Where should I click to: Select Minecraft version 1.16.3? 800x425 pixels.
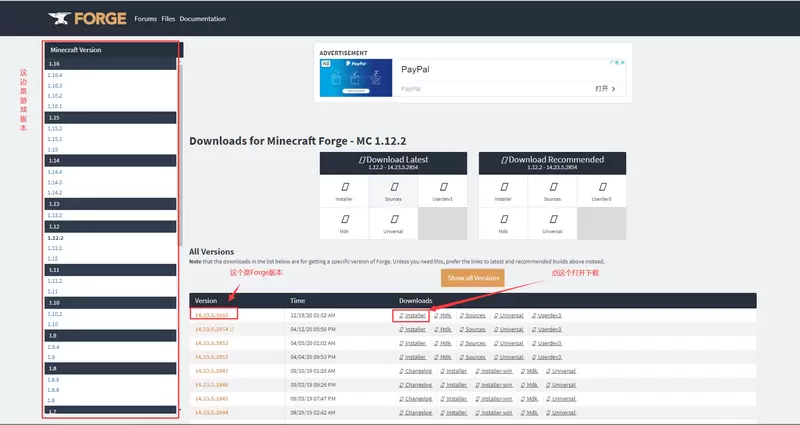[x=55, y=86]
